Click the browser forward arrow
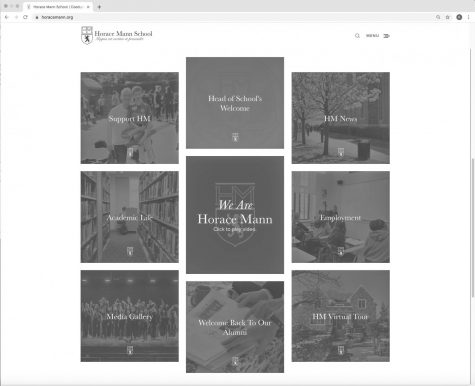475x386 pixels. tap(16, 17)
